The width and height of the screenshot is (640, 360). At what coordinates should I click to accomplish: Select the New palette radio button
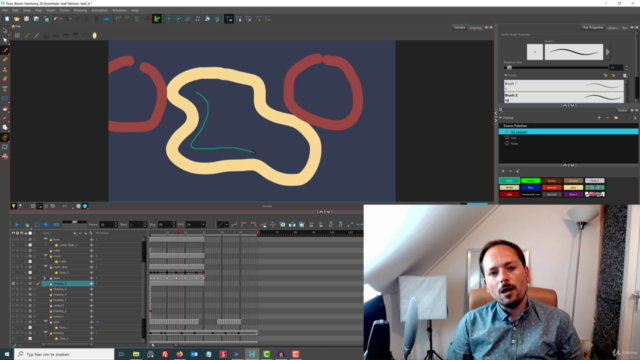click(507, 143)
